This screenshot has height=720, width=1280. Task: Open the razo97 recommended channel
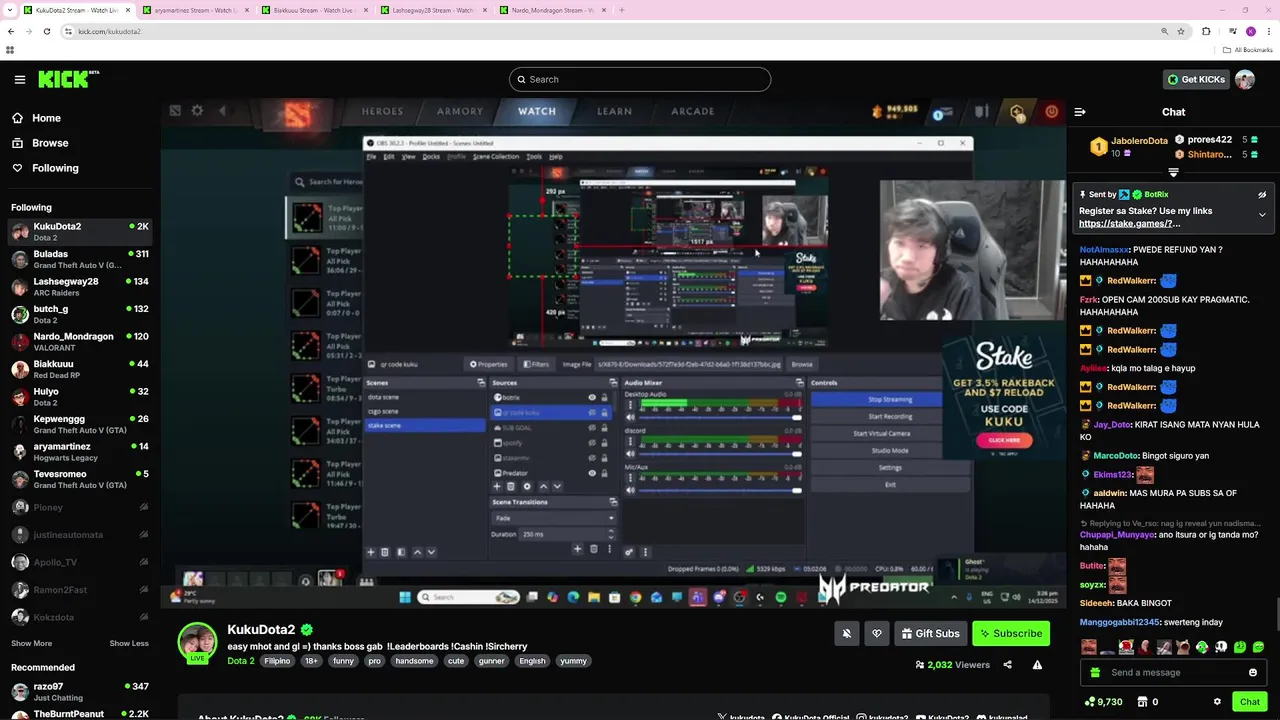[80, 692]
